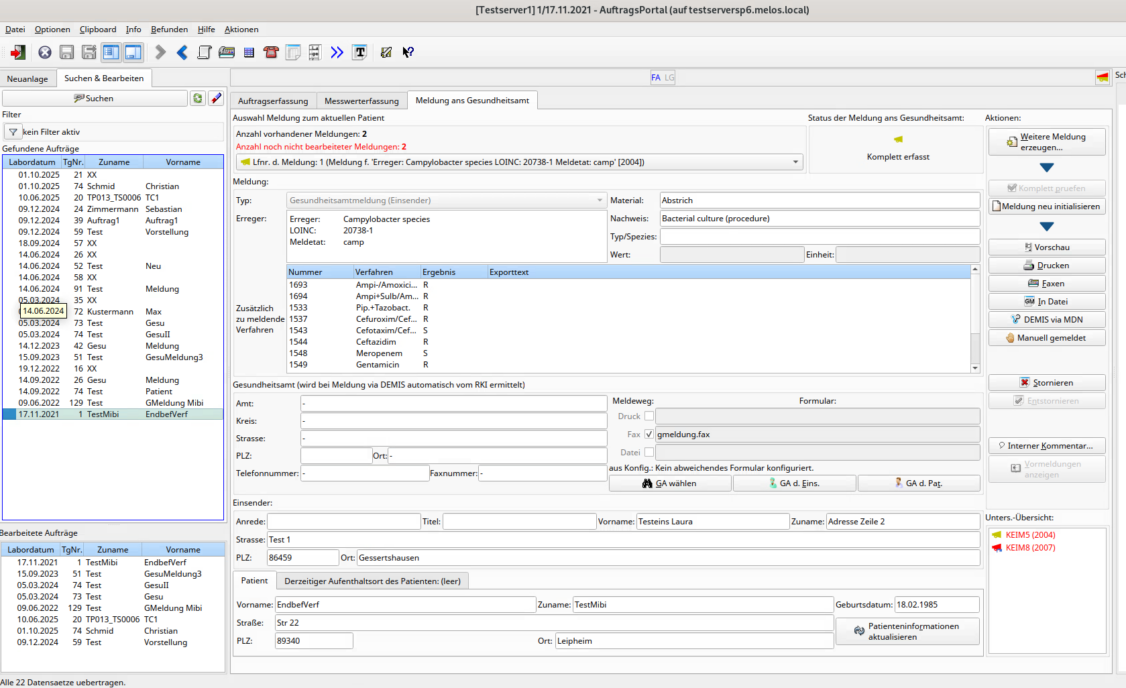The width and height of the screenshot is (1126, 688).
Task: Click the blue back arrow toolbar icon
Action: 182,52
